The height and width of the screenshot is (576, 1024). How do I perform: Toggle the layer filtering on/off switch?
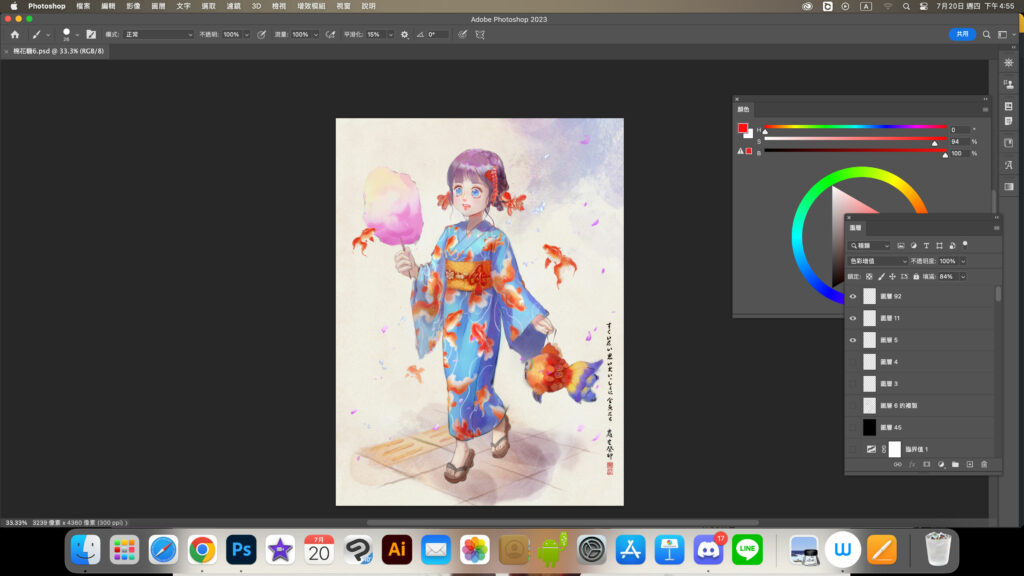tap(965, 245)
